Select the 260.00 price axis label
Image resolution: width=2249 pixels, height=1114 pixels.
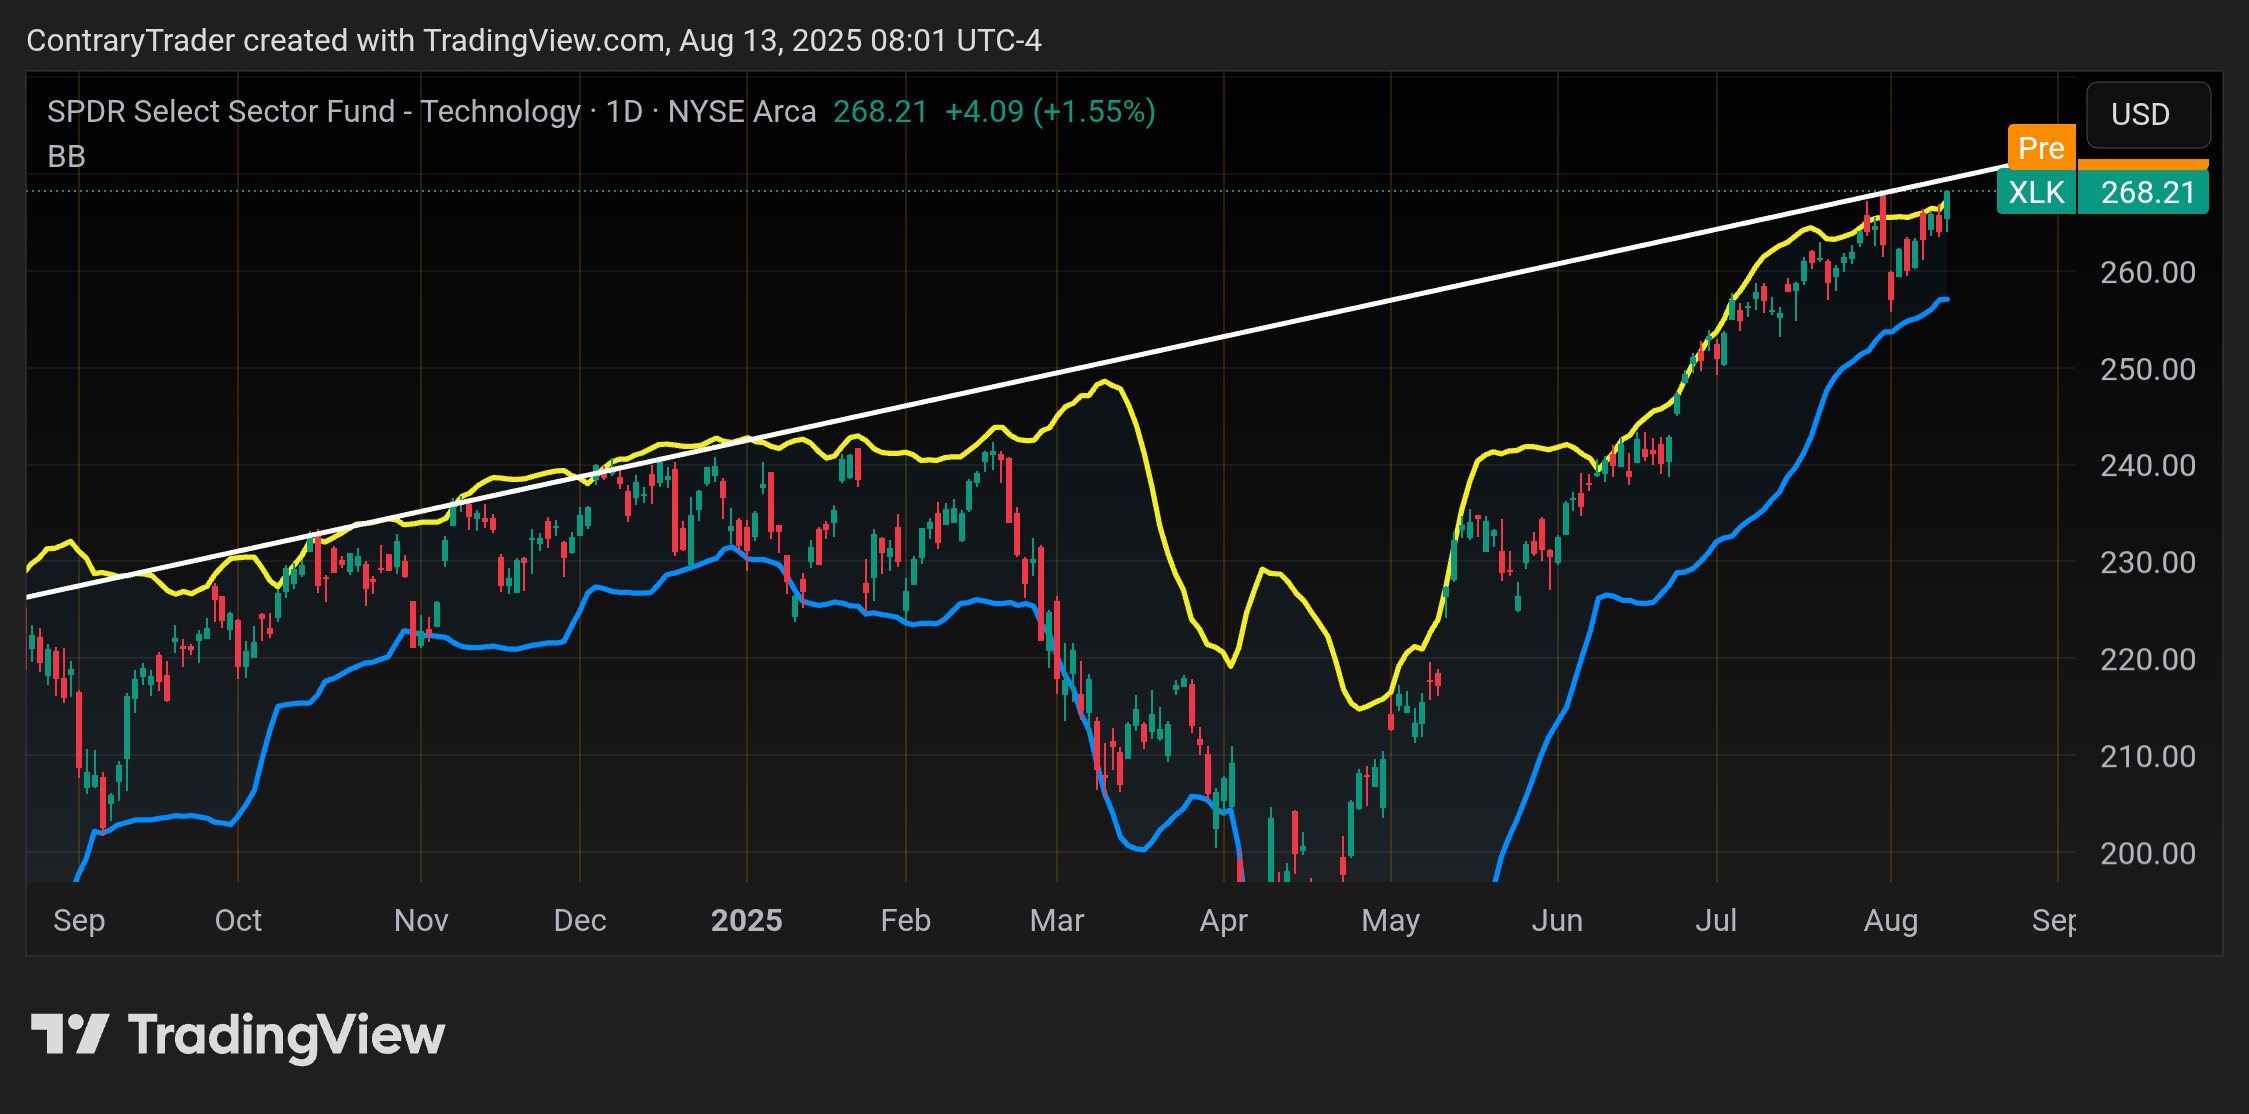[x=2147, y=272]
